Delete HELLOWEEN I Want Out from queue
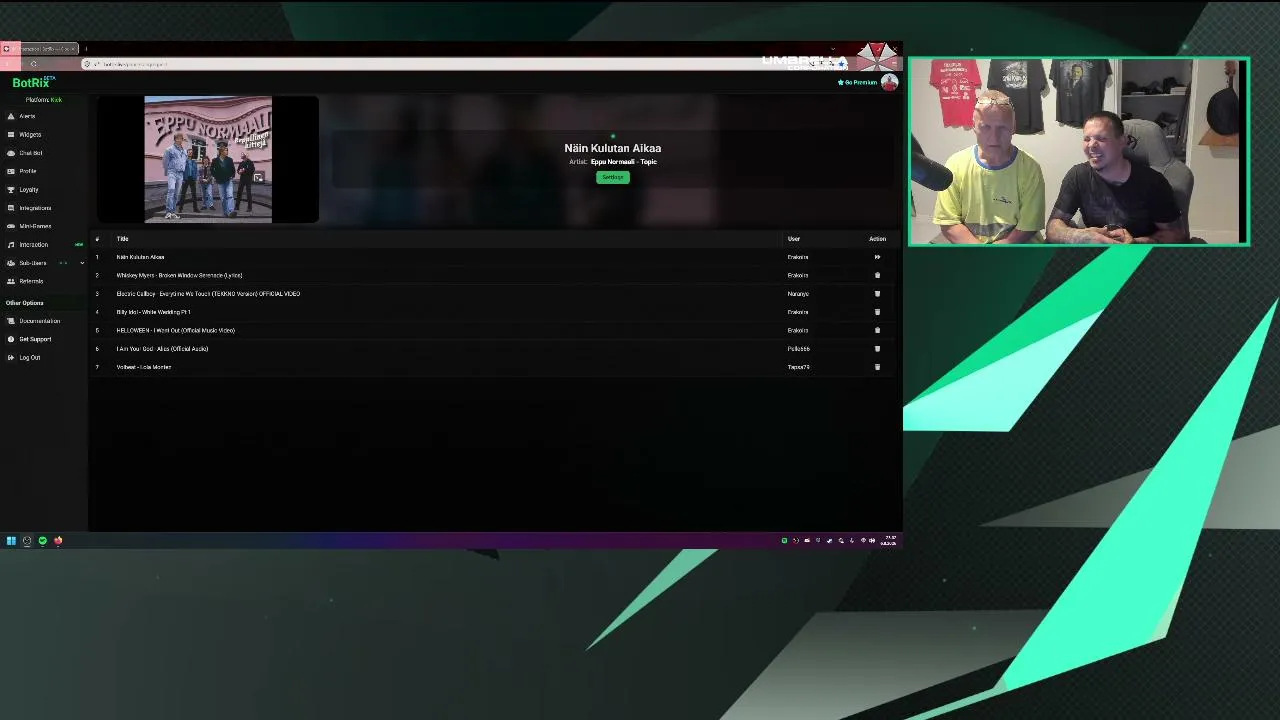Viewport: 1280px width, 720px height. tap(877, 330)
